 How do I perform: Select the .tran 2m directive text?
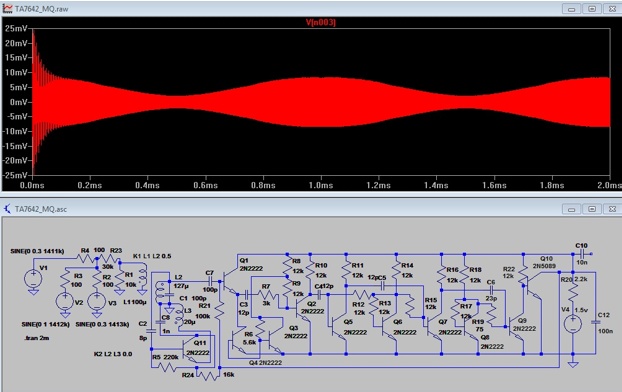click(37, 338)
